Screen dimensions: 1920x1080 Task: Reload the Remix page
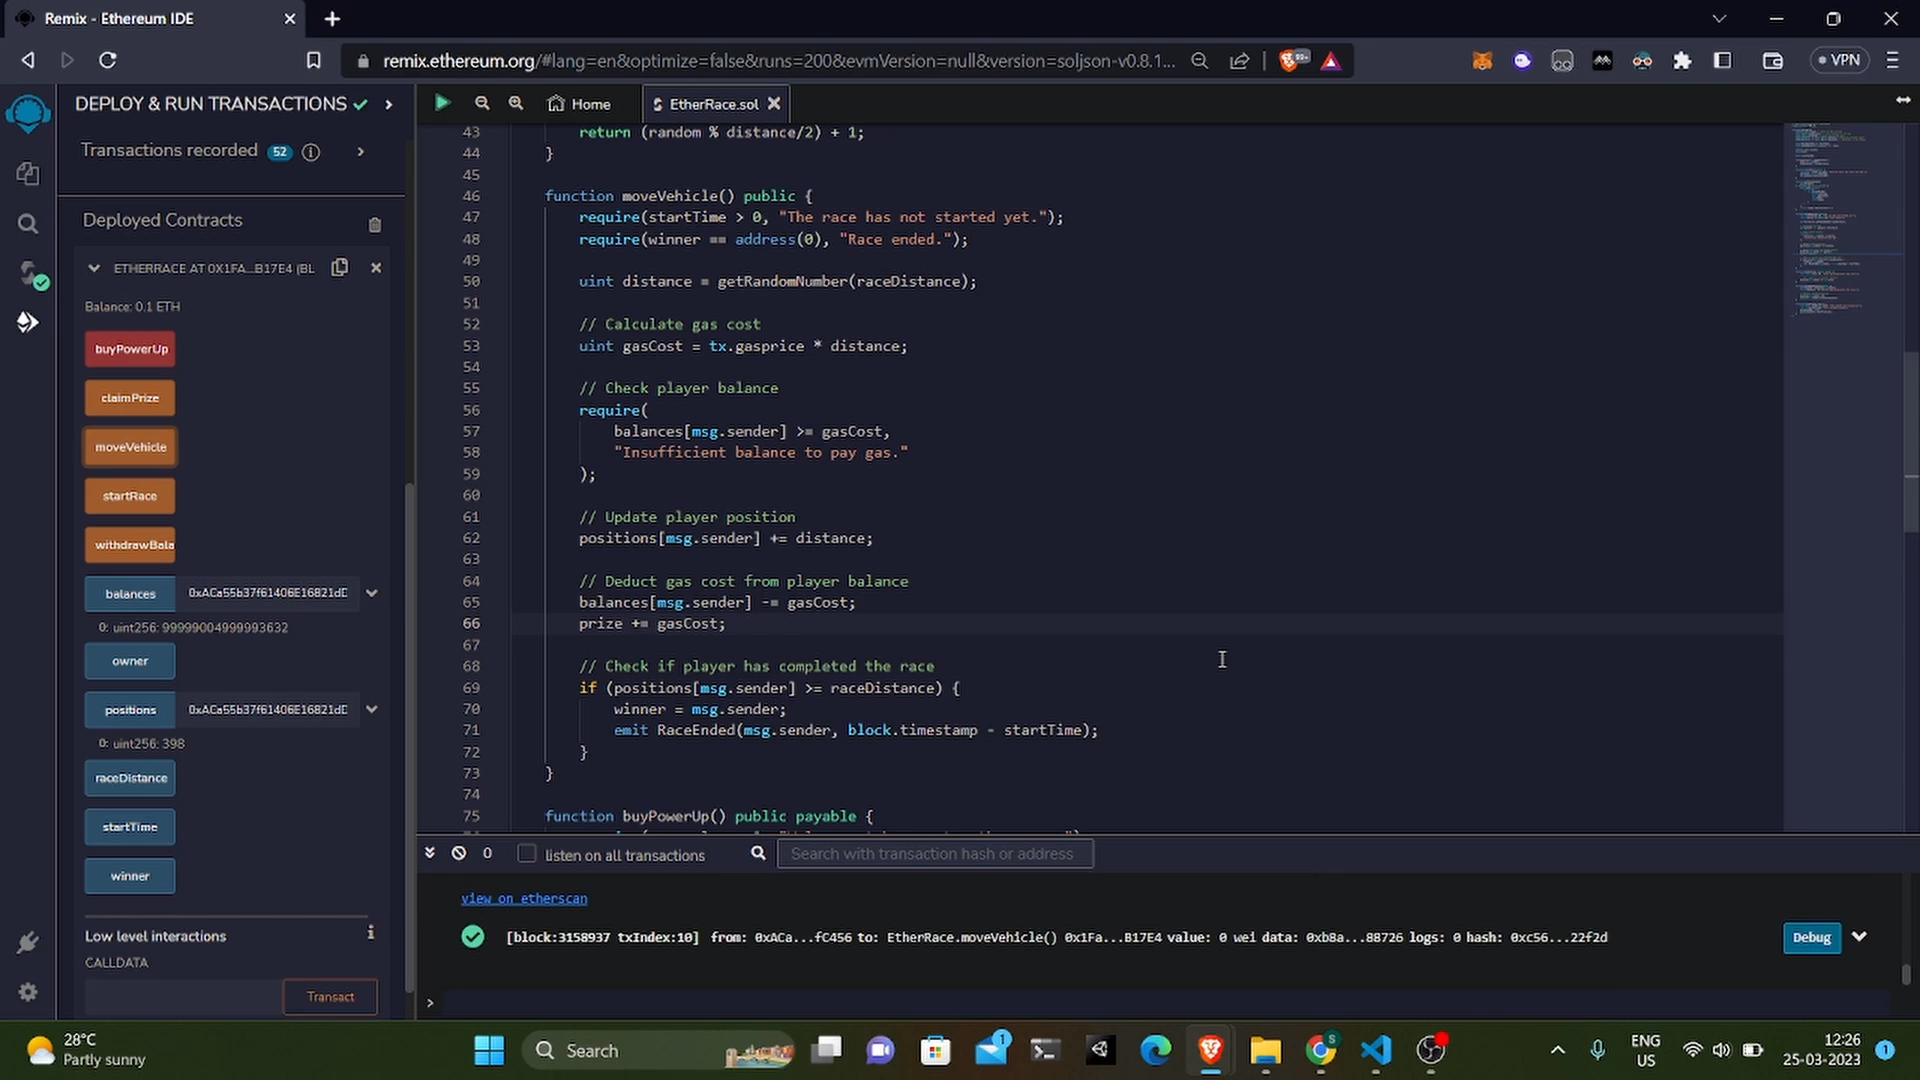pos(108,61)
